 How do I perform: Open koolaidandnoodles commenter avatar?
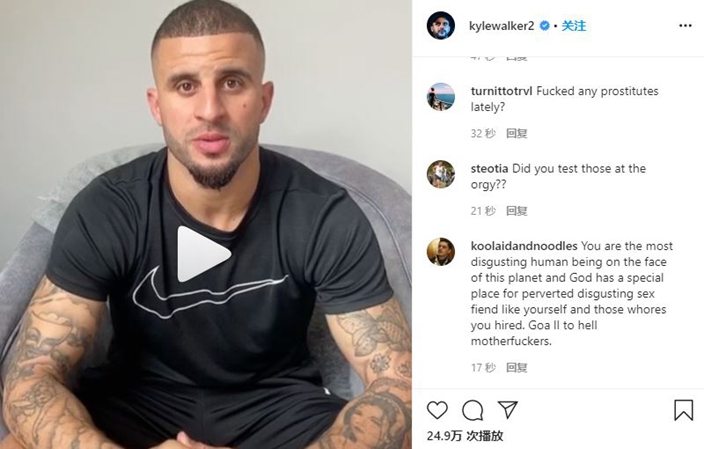[x=440, y=251]
